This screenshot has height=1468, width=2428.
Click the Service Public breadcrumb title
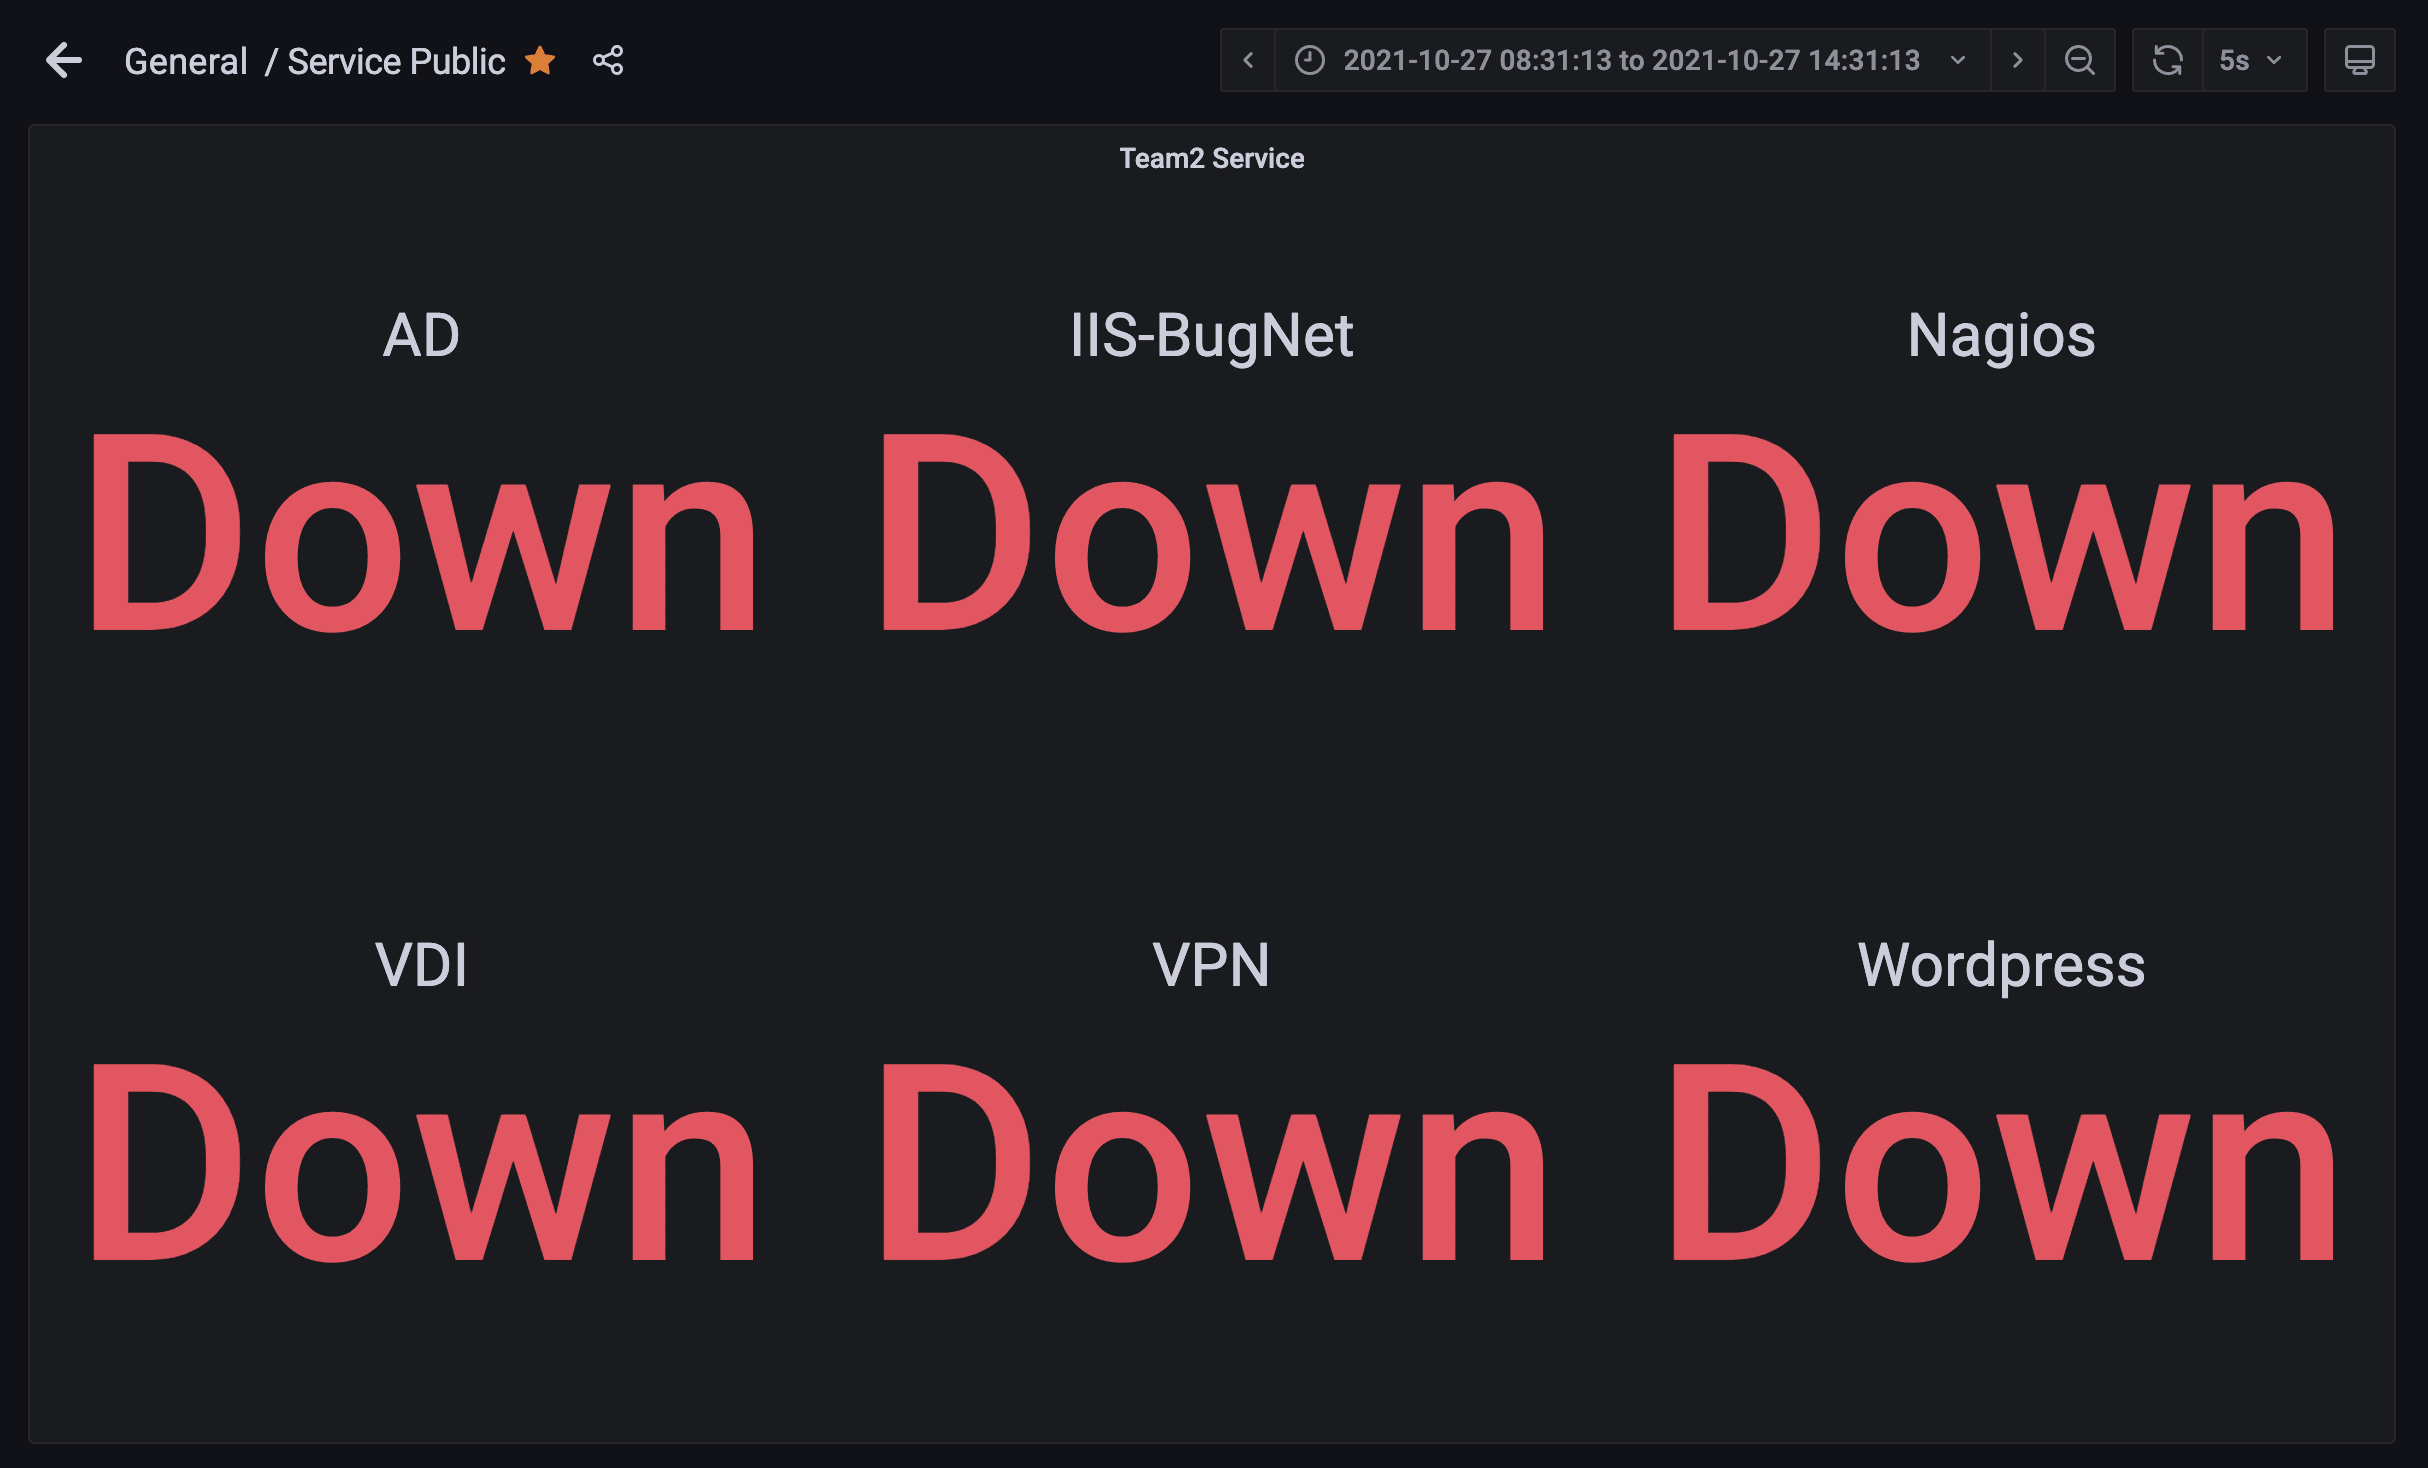pos(396,60)
